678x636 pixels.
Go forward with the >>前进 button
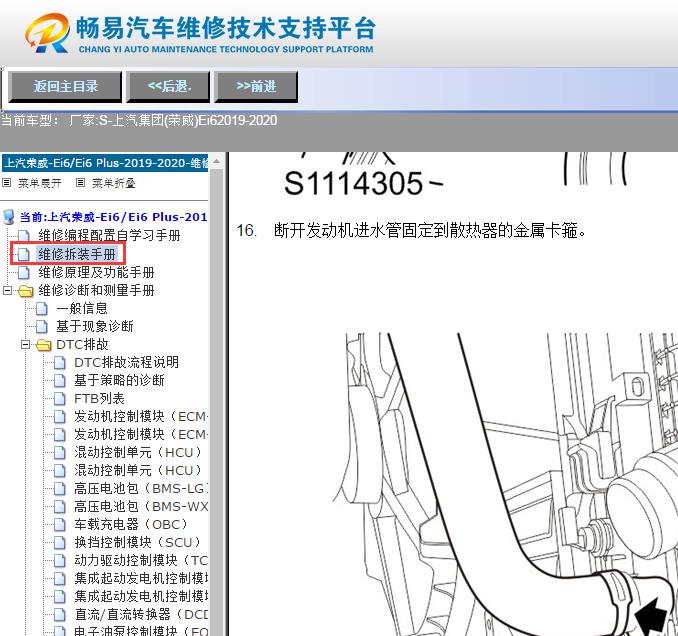coord(256,86)
